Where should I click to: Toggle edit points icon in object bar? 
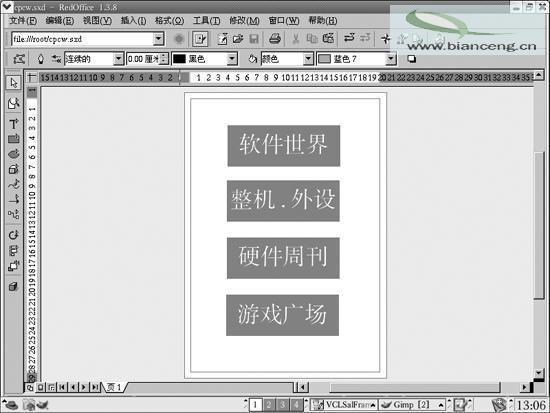[x=19, y=59]
